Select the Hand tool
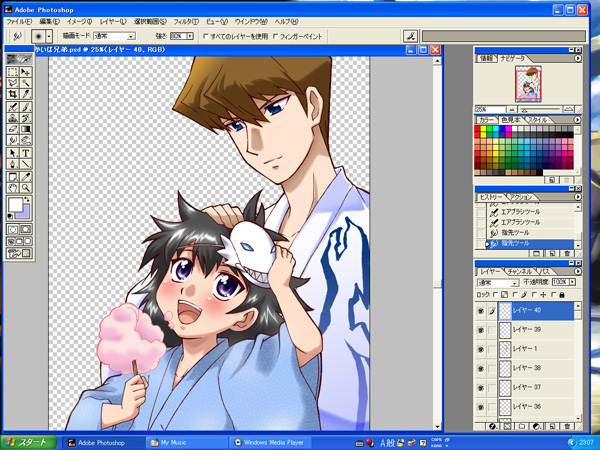Viewport: 600px width, 450px height. click(13, 188)
